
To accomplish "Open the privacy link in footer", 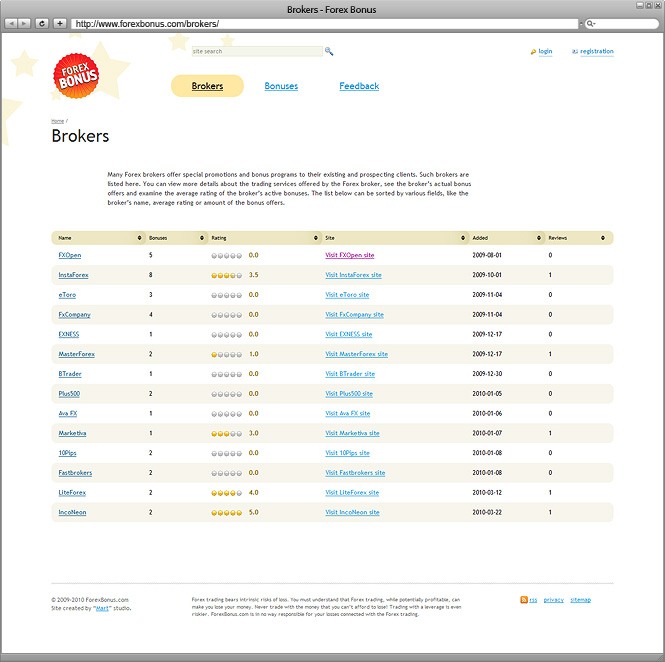I will (x=554, y=600).
